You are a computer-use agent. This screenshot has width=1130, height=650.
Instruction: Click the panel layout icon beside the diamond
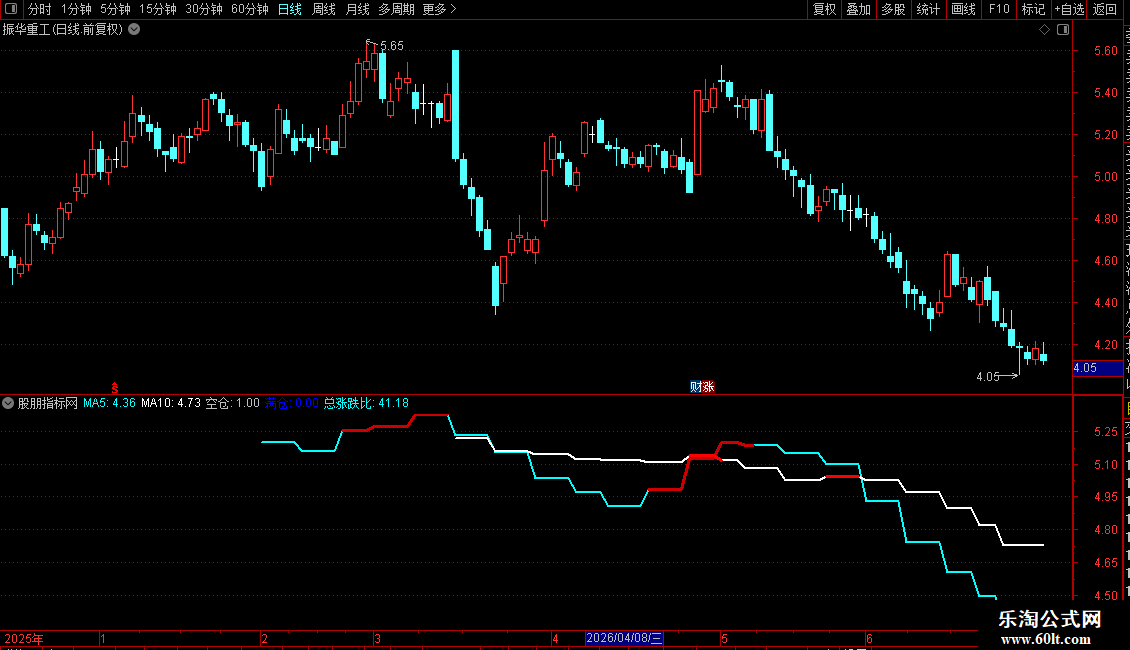(x=1063, y=30)
